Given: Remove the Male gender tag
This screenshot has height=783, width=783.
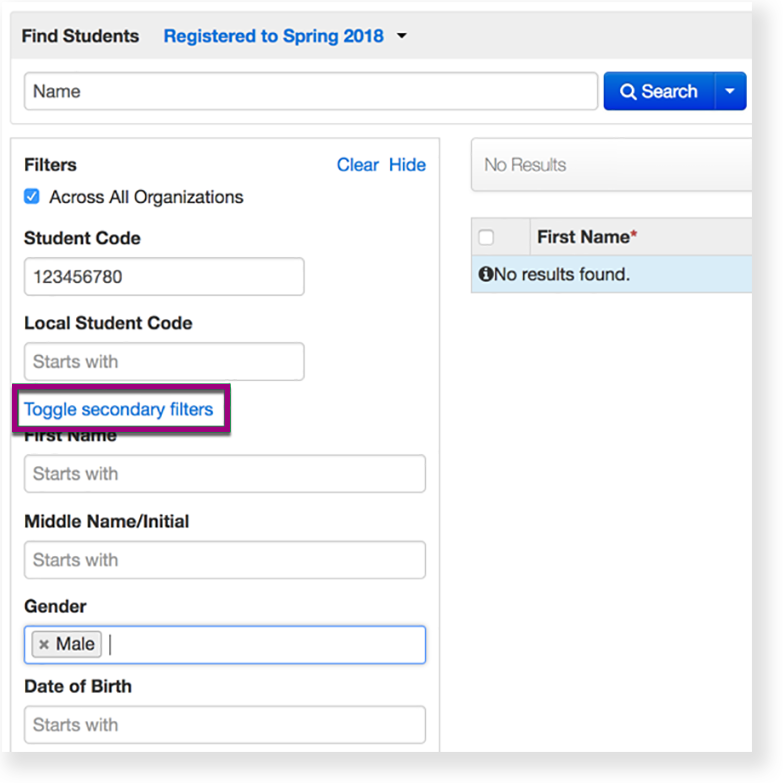Looking at the screenshot, I should click(43, 645).
